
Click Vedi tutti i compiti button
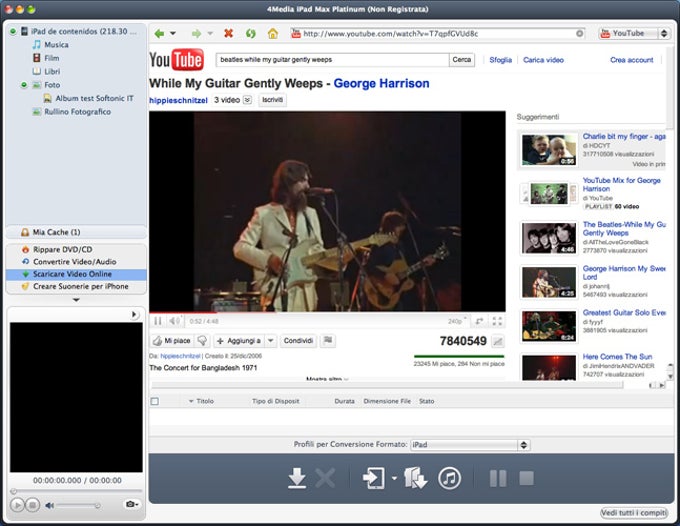(634, 513)
